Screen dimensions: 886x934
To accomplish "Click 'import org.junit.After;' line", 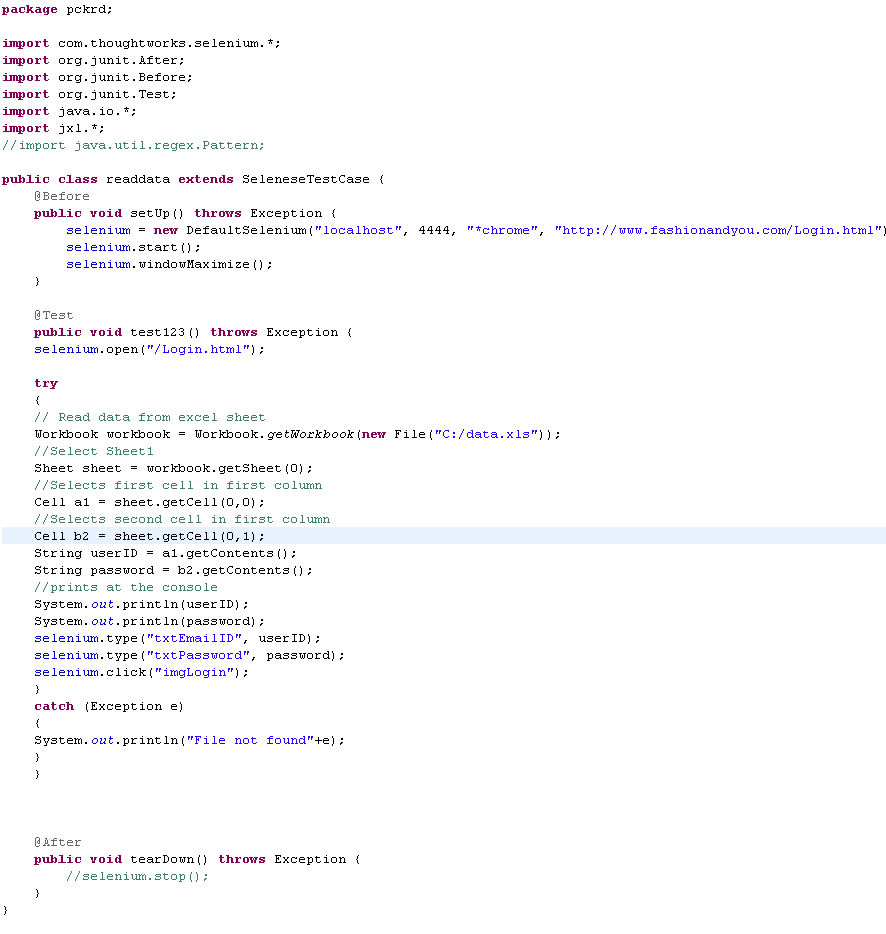I will 94,61.
